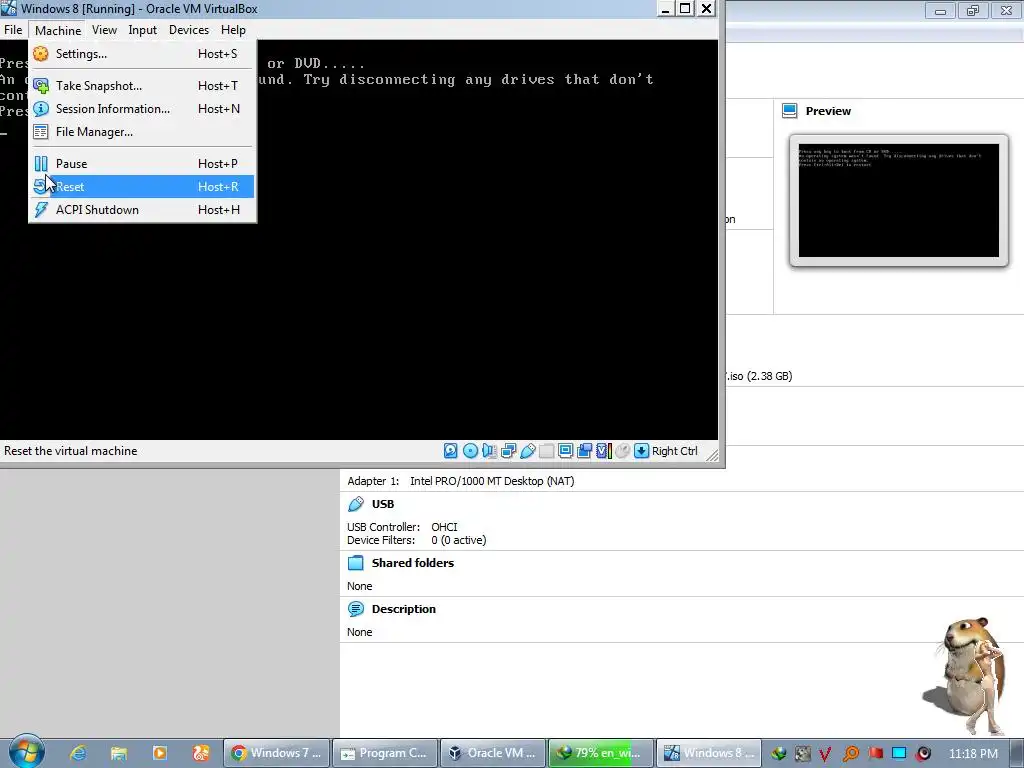The width and height of the screenshot is (1024, 768).
Task: Click the optical disc status icon
Action: (x=470, y=451)
